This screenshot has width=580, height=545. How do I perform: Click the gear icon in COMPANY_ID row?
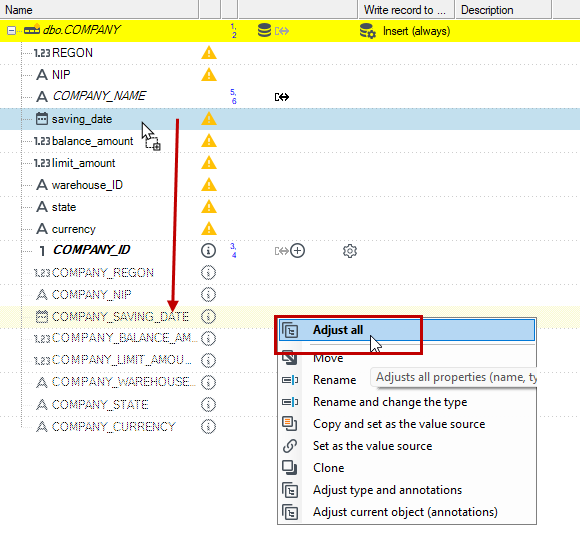(x=350, y=251)
